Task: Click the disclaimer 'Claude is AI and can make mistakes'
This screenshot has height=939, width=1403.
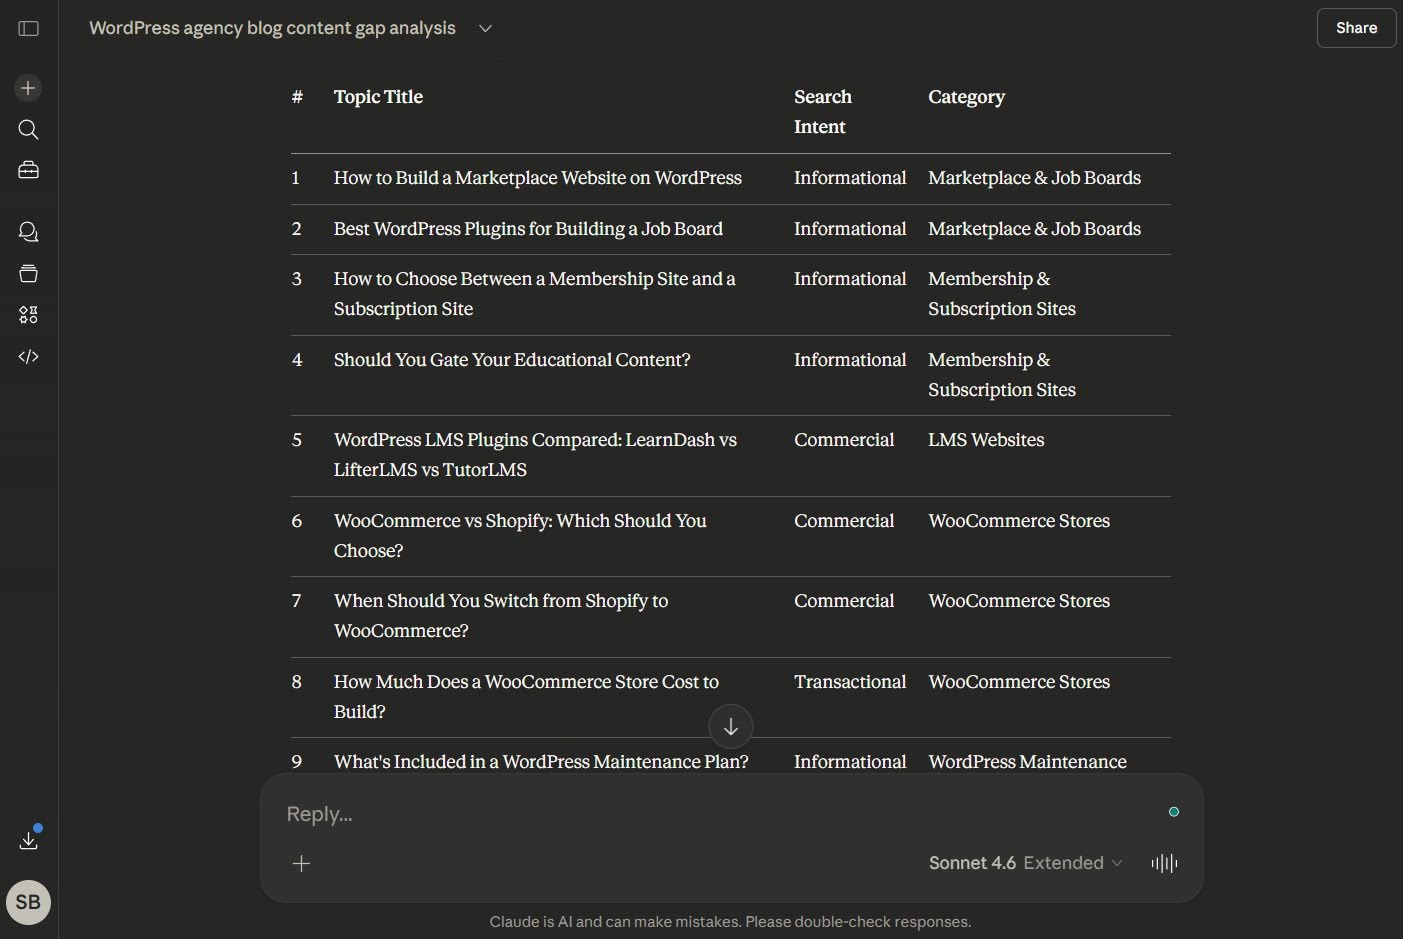Action: tap(730, 922)
